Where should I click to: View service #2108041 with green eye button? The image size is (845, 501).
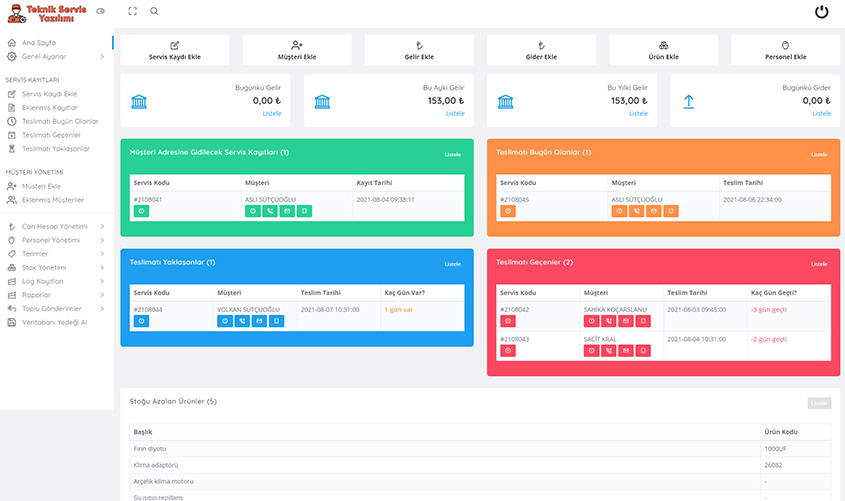(141, 211)
